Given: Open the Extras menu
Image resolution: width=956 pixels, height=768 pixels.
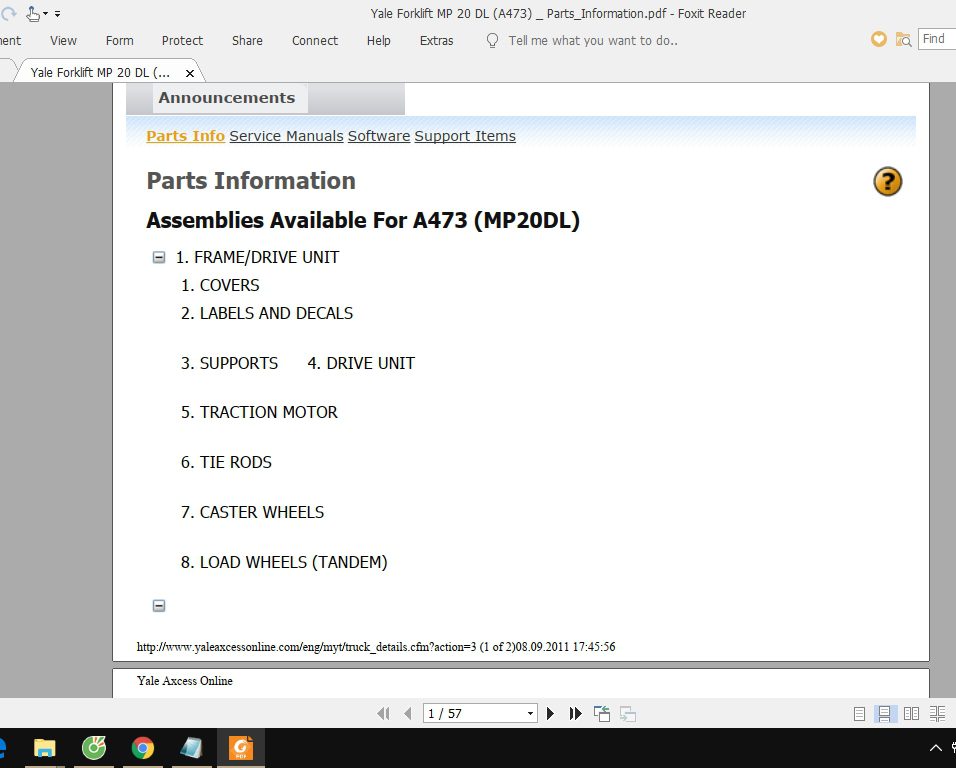Looking at the screenshot, I should click(437, 41).
